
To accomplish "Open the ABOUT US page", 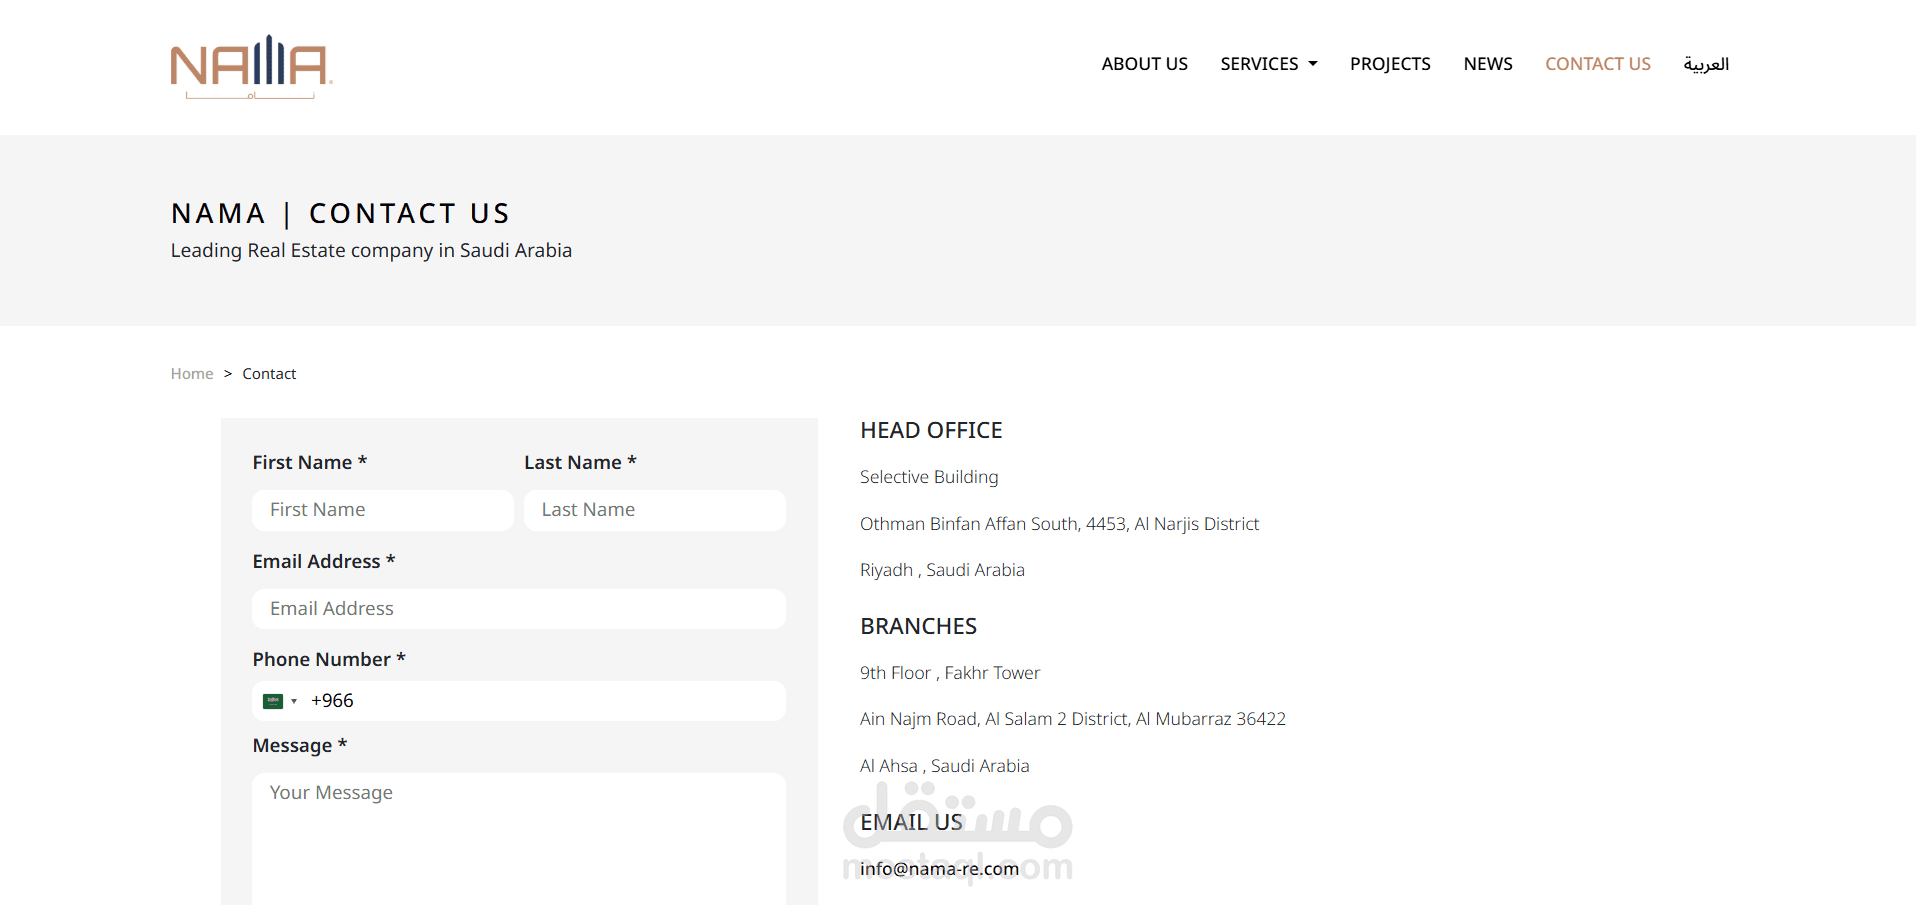I will (x=1144, y=64).
